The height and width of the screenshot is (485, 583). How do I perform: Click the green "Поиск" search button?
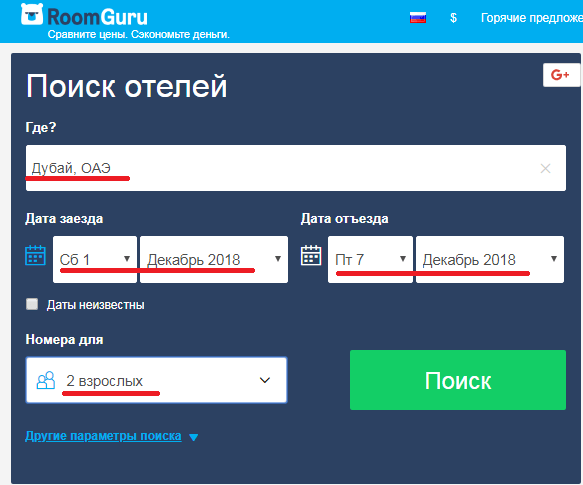click(x=458, y=380)
